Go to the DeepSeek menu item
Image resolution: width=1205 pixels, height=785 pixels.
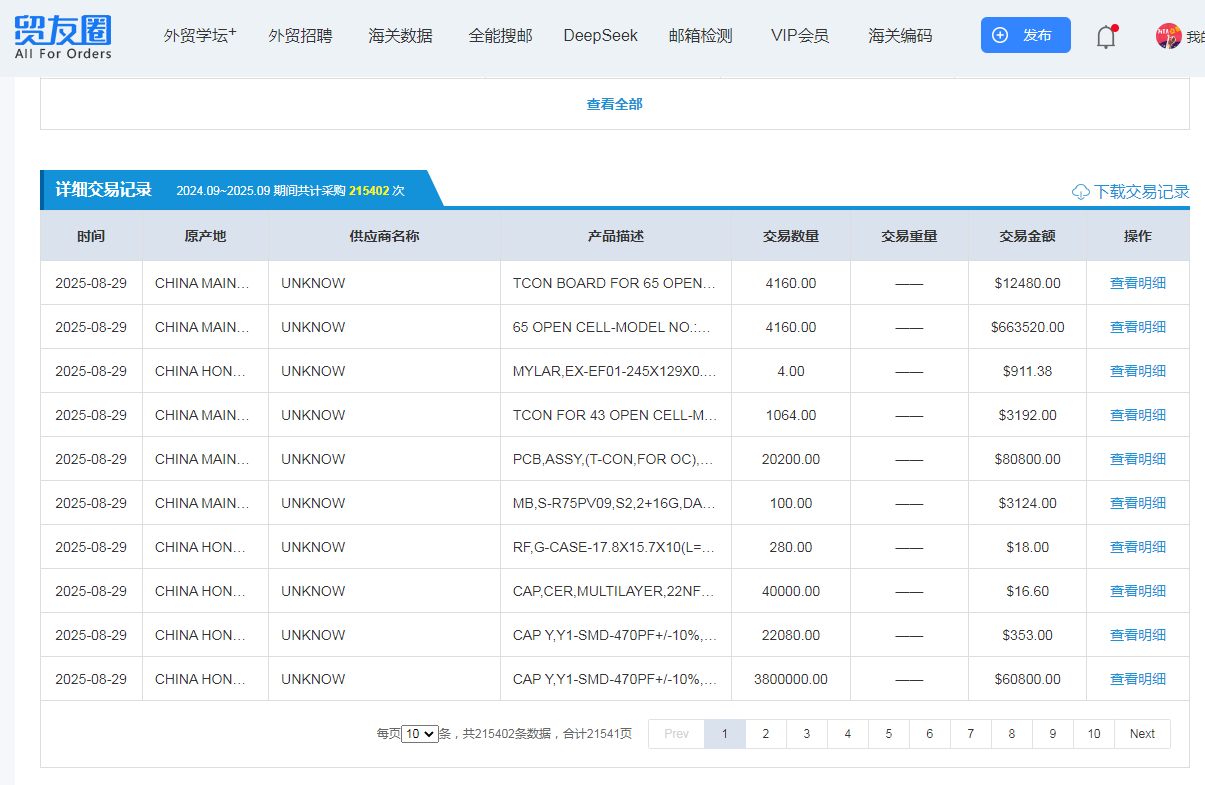tap(600, 36)
